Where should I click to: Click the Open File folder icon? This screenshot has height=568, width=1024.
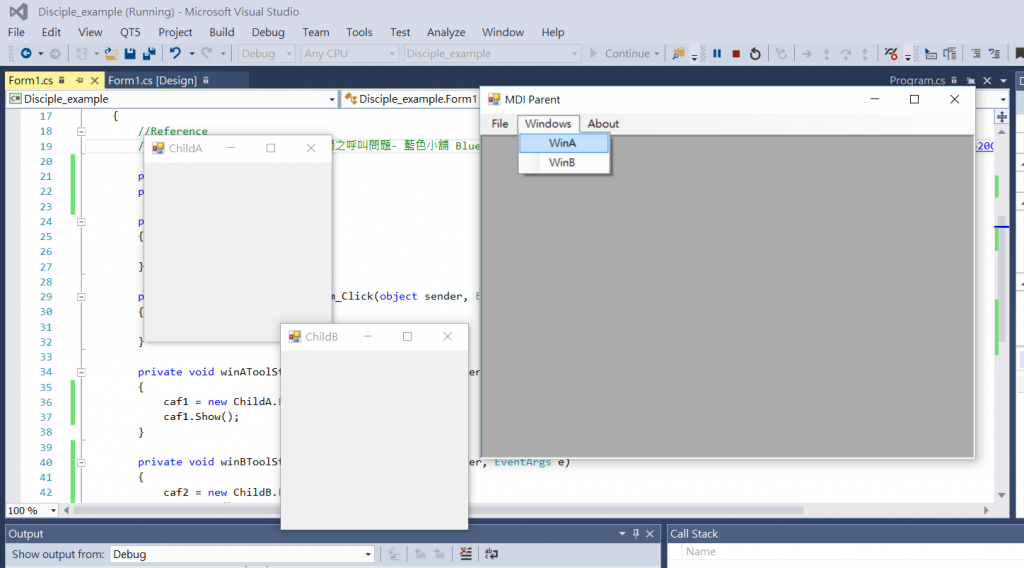(x=111, y=54)
